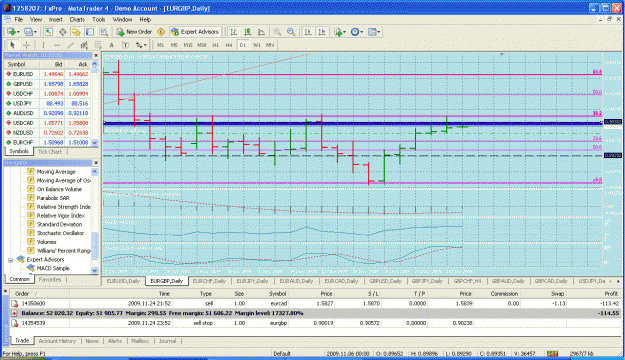The height and width of the screenshot is (360, 625).
Task: Select order 14354539 sell stop row
Action: coord(315,323)
